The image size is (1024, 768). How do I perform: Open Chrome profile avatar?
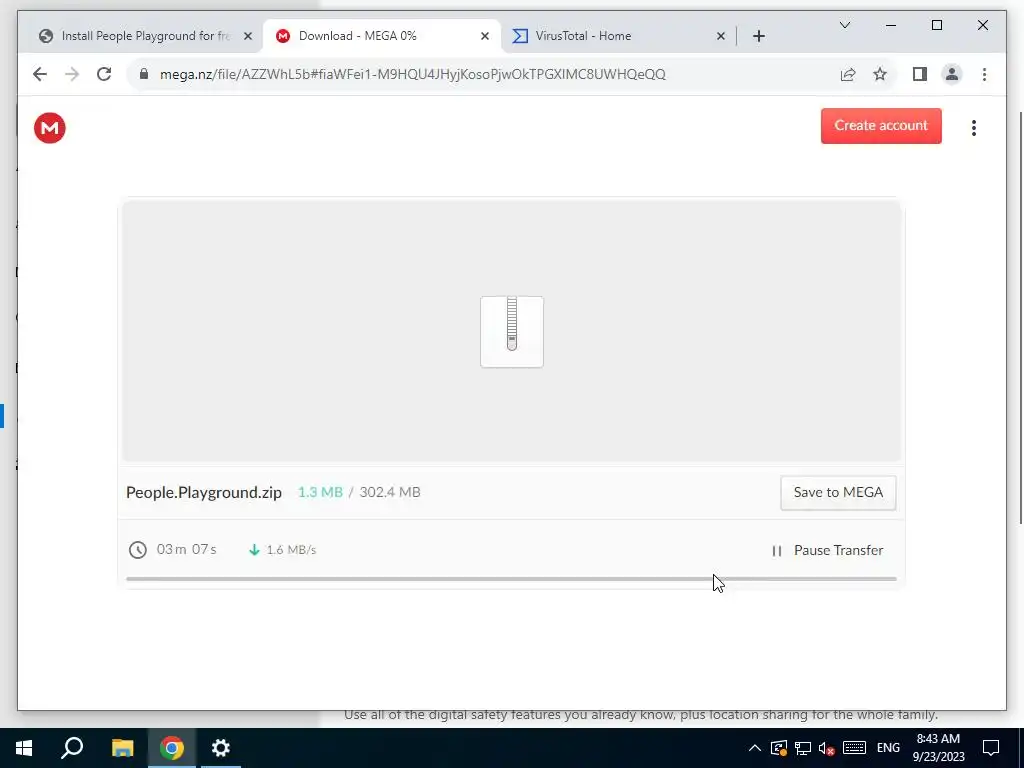coord(952,74)
